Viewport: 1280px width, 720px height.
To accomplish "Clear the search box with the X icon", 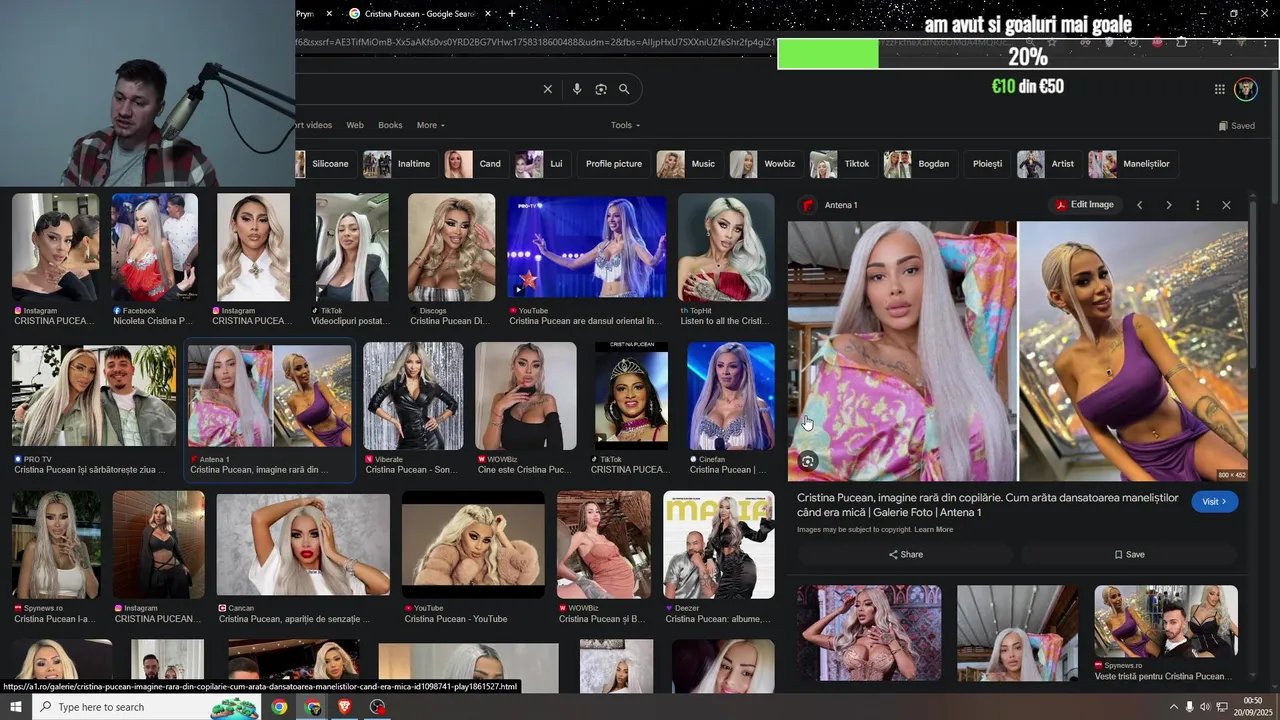I will point(547,89).
